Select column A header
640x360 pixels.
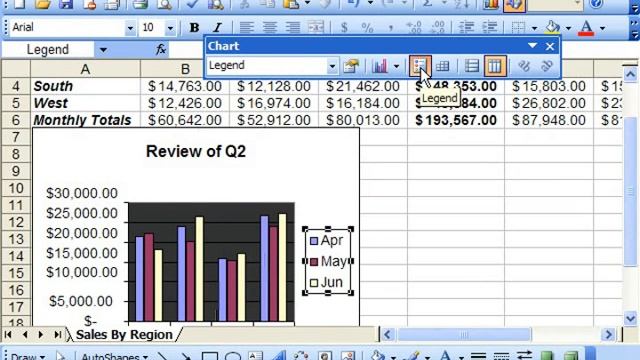(85, 69)
